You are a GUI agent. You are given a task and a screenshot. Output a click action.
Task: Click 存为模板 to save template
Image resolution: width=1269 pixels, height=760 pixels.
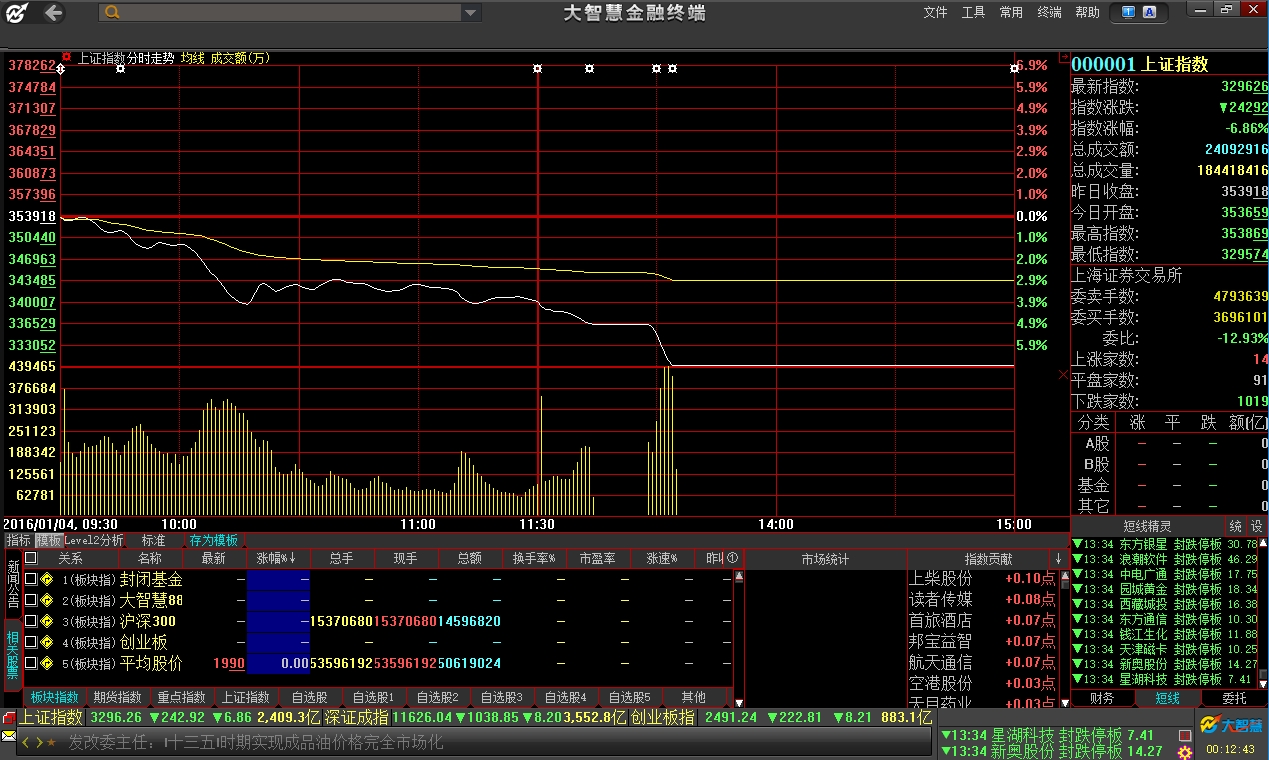click(x=214, y=540)
